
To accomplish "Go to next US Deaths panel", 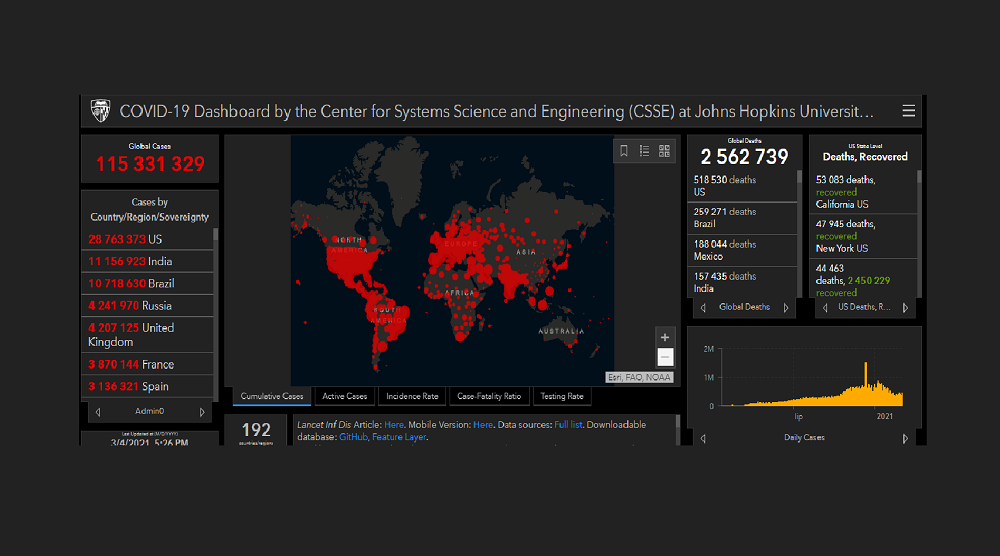I will tap(905, 308).
